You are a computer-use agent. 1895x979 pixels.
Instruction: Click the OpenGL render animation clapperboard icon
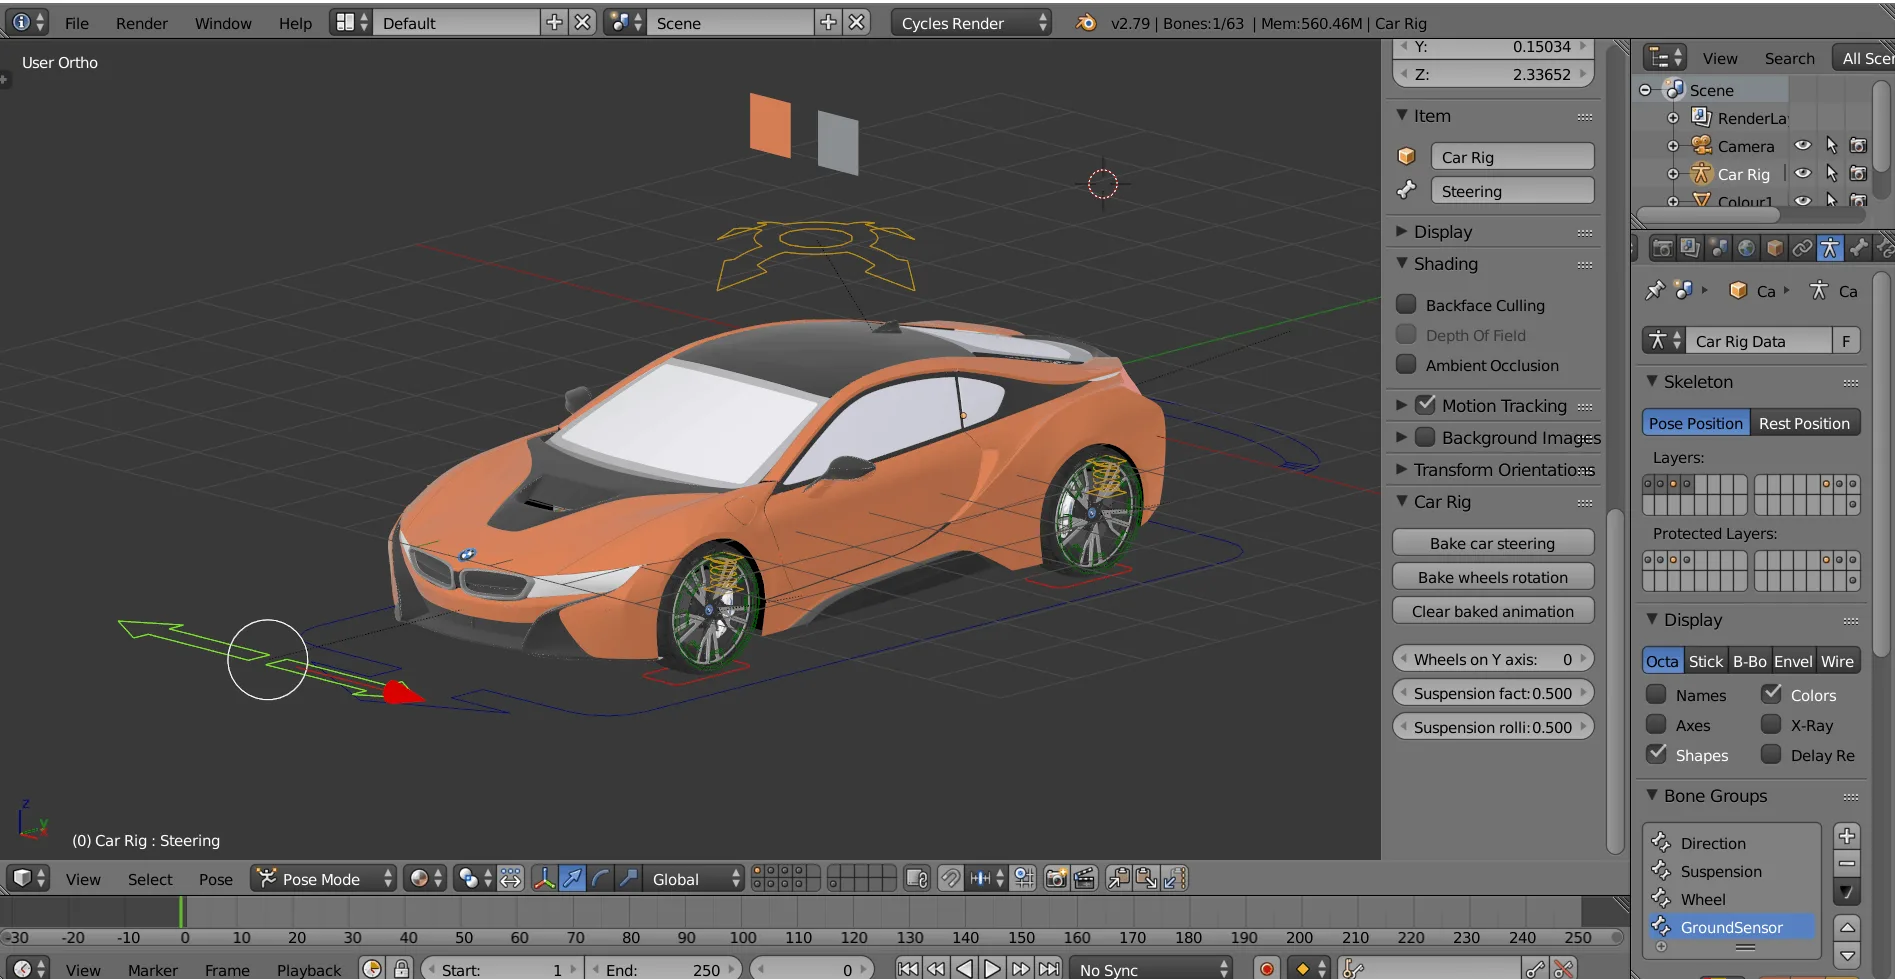click(1084, 878)
